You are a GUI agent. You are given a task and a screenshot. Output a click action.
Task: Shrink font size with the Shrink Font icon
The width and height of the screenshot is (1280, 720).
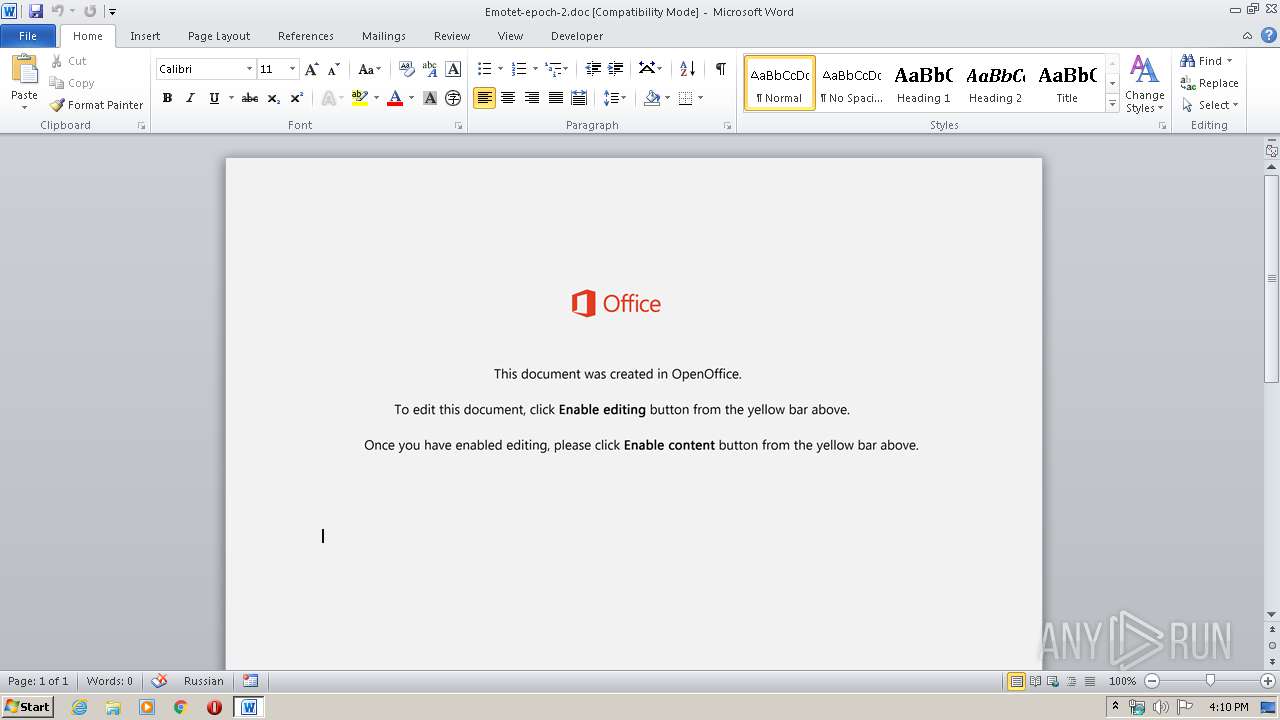334,69
